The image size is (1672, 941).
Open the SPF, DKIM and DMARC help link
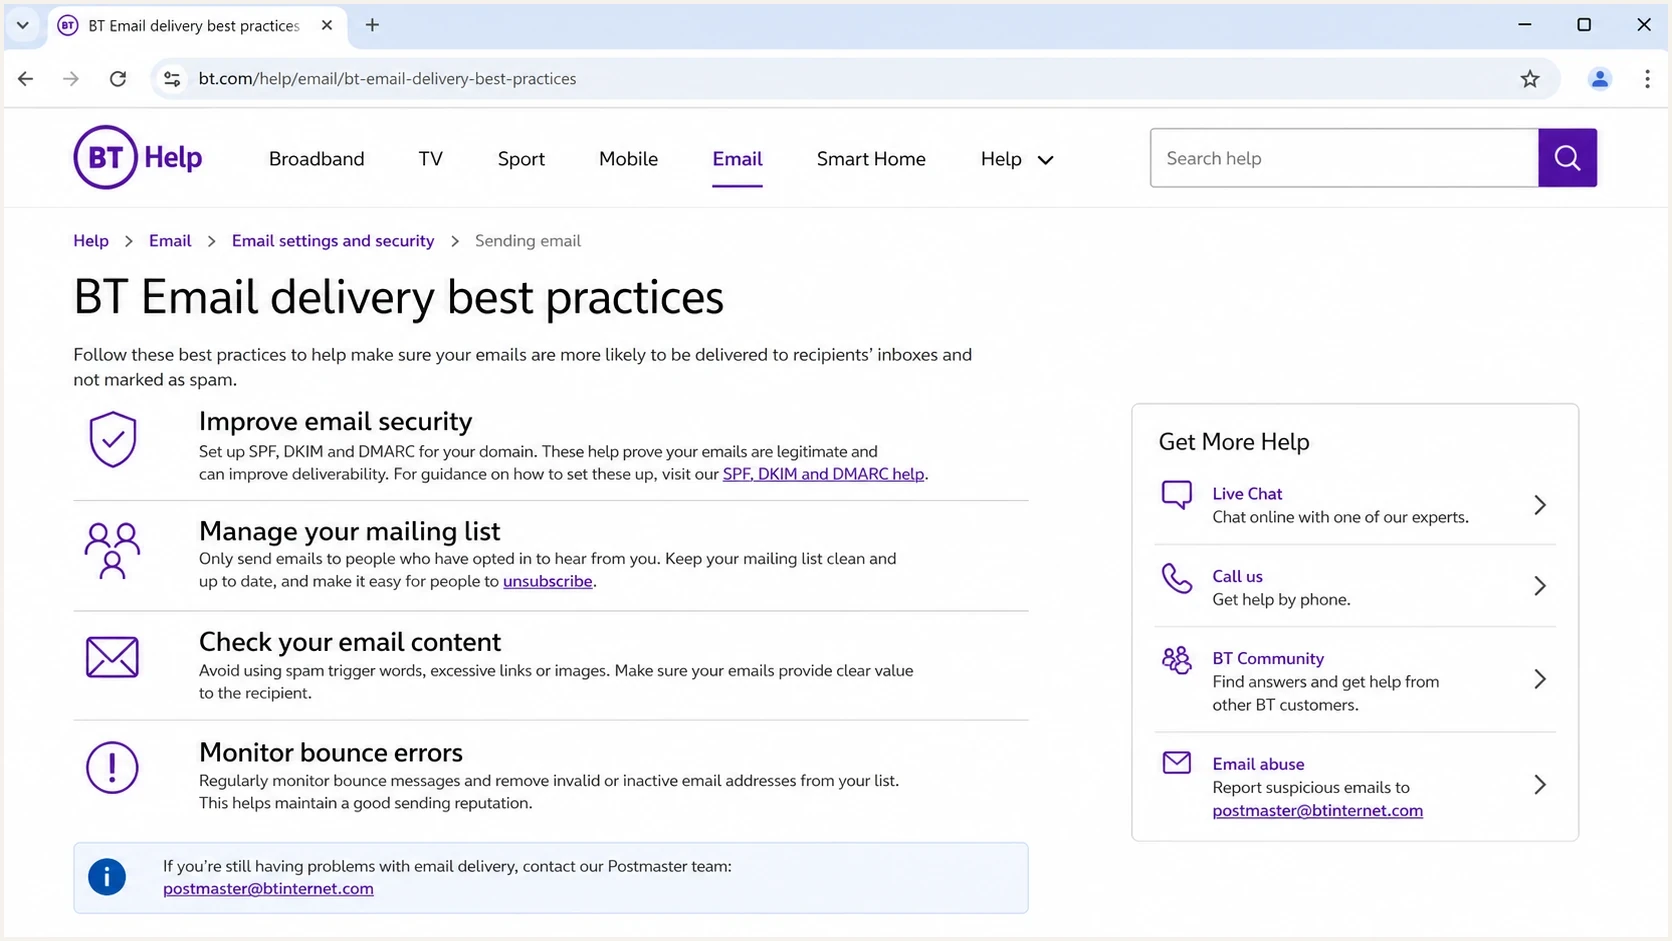pos(823,474)
